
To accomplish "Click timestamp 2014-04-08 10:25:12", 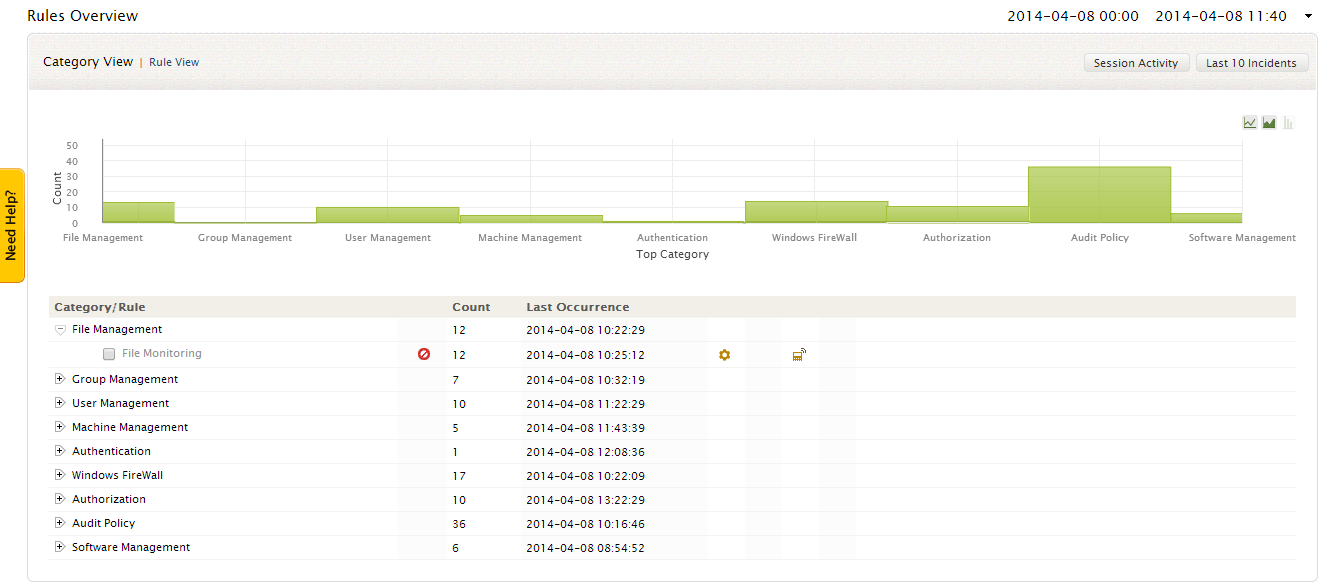I will click(x=585, y=355).
